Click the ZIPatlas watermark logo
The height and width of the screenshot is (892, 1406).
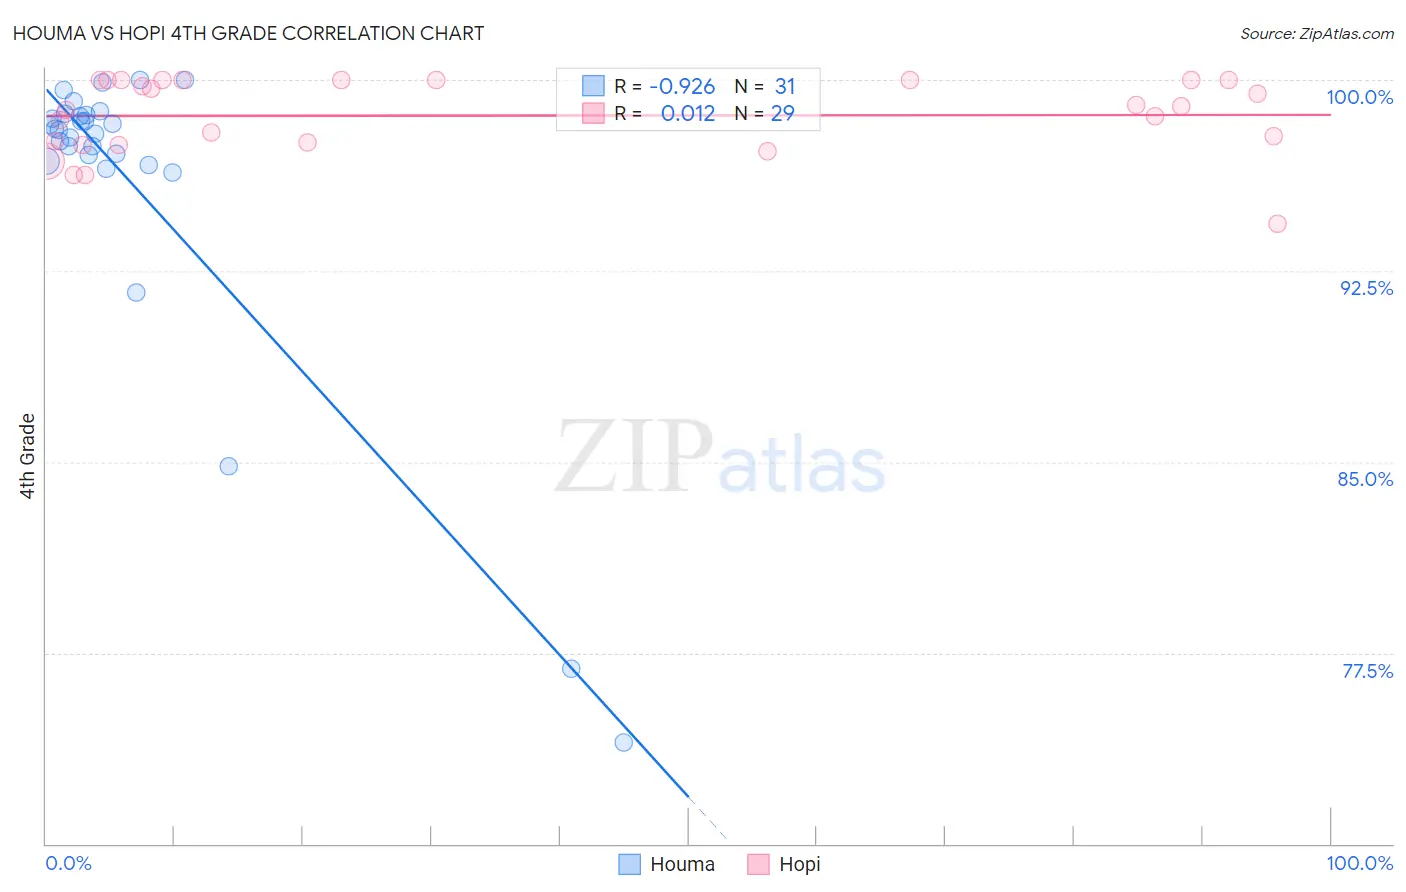coord(720,457)
